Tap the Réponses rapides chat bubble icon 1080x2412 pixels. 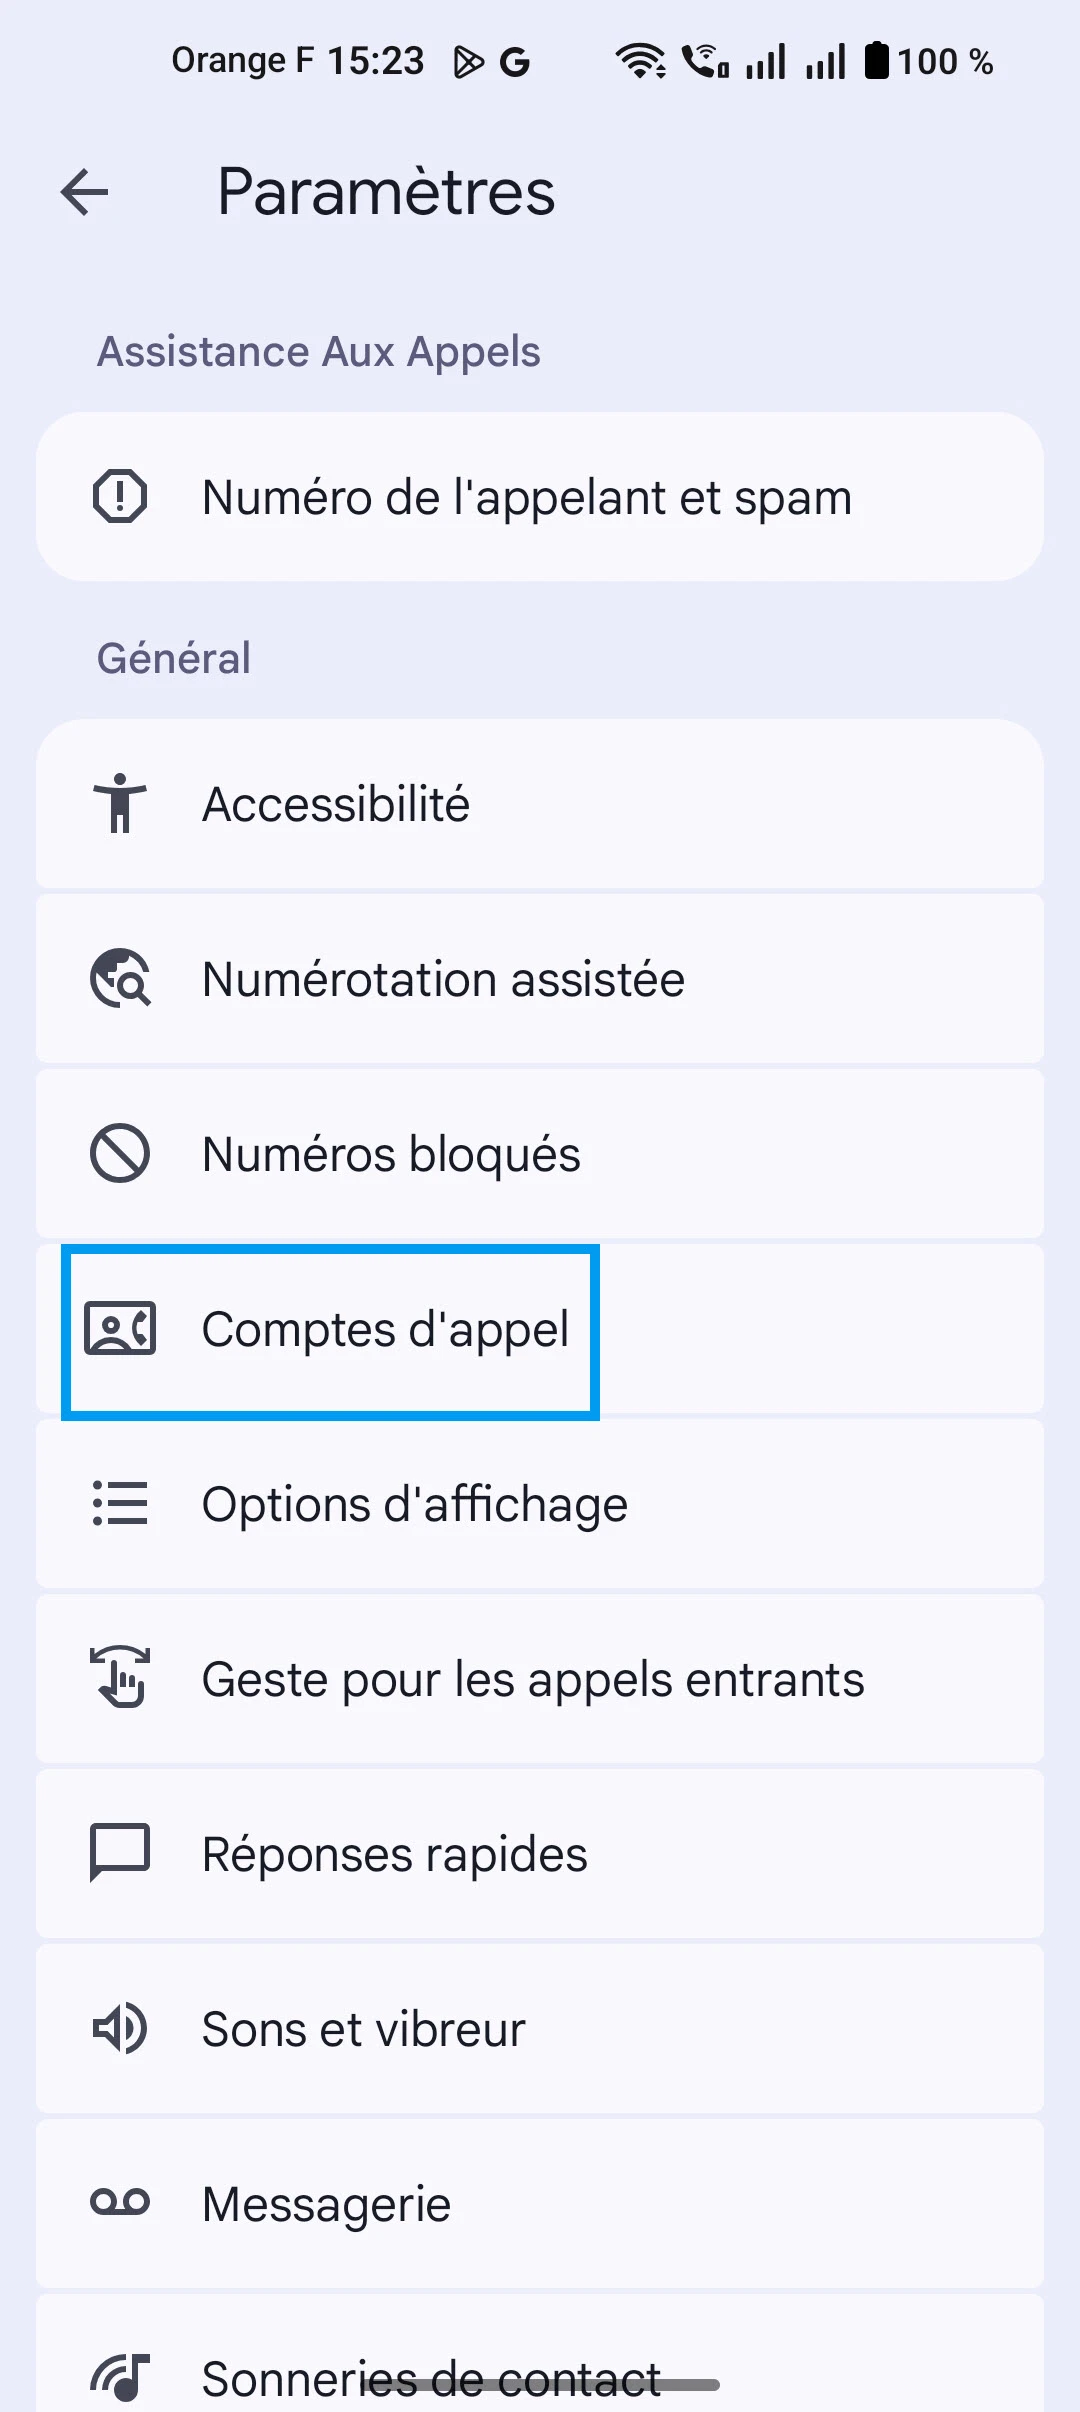[120, 1853]
